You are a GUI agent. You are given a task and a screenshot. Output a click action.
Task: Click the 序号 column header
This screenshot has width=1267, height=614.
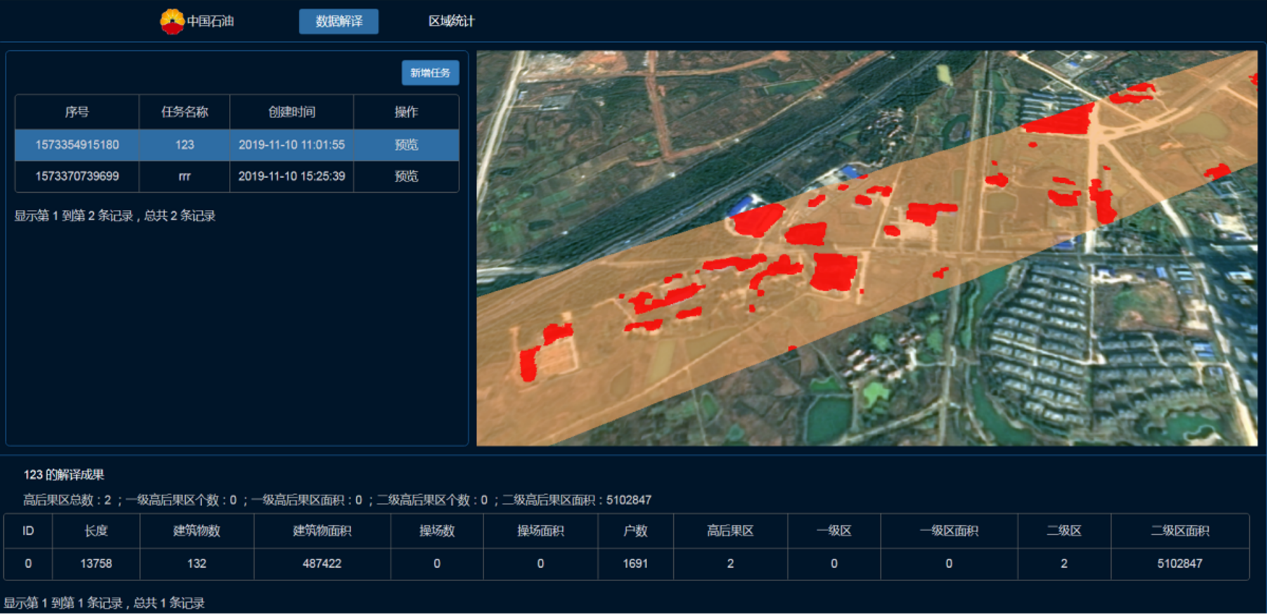point(77,112)
